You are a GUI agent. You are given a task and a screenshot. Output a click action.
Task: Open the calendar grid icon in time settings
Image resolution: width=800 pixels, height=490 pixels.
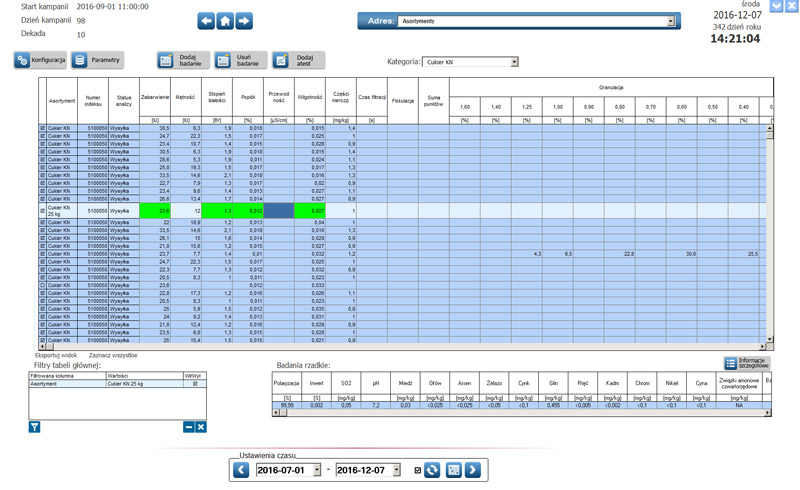(454, 470)
